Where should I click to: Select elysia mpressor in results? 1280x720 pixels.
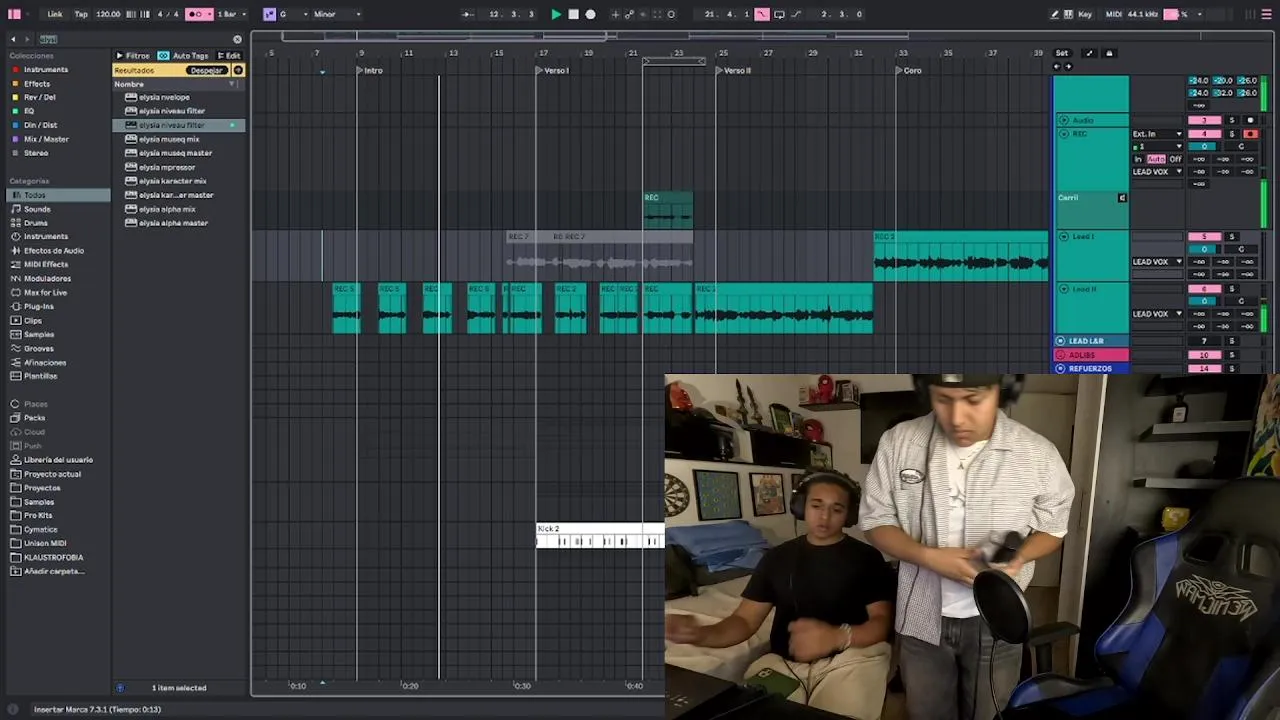[x=167, y=167]
